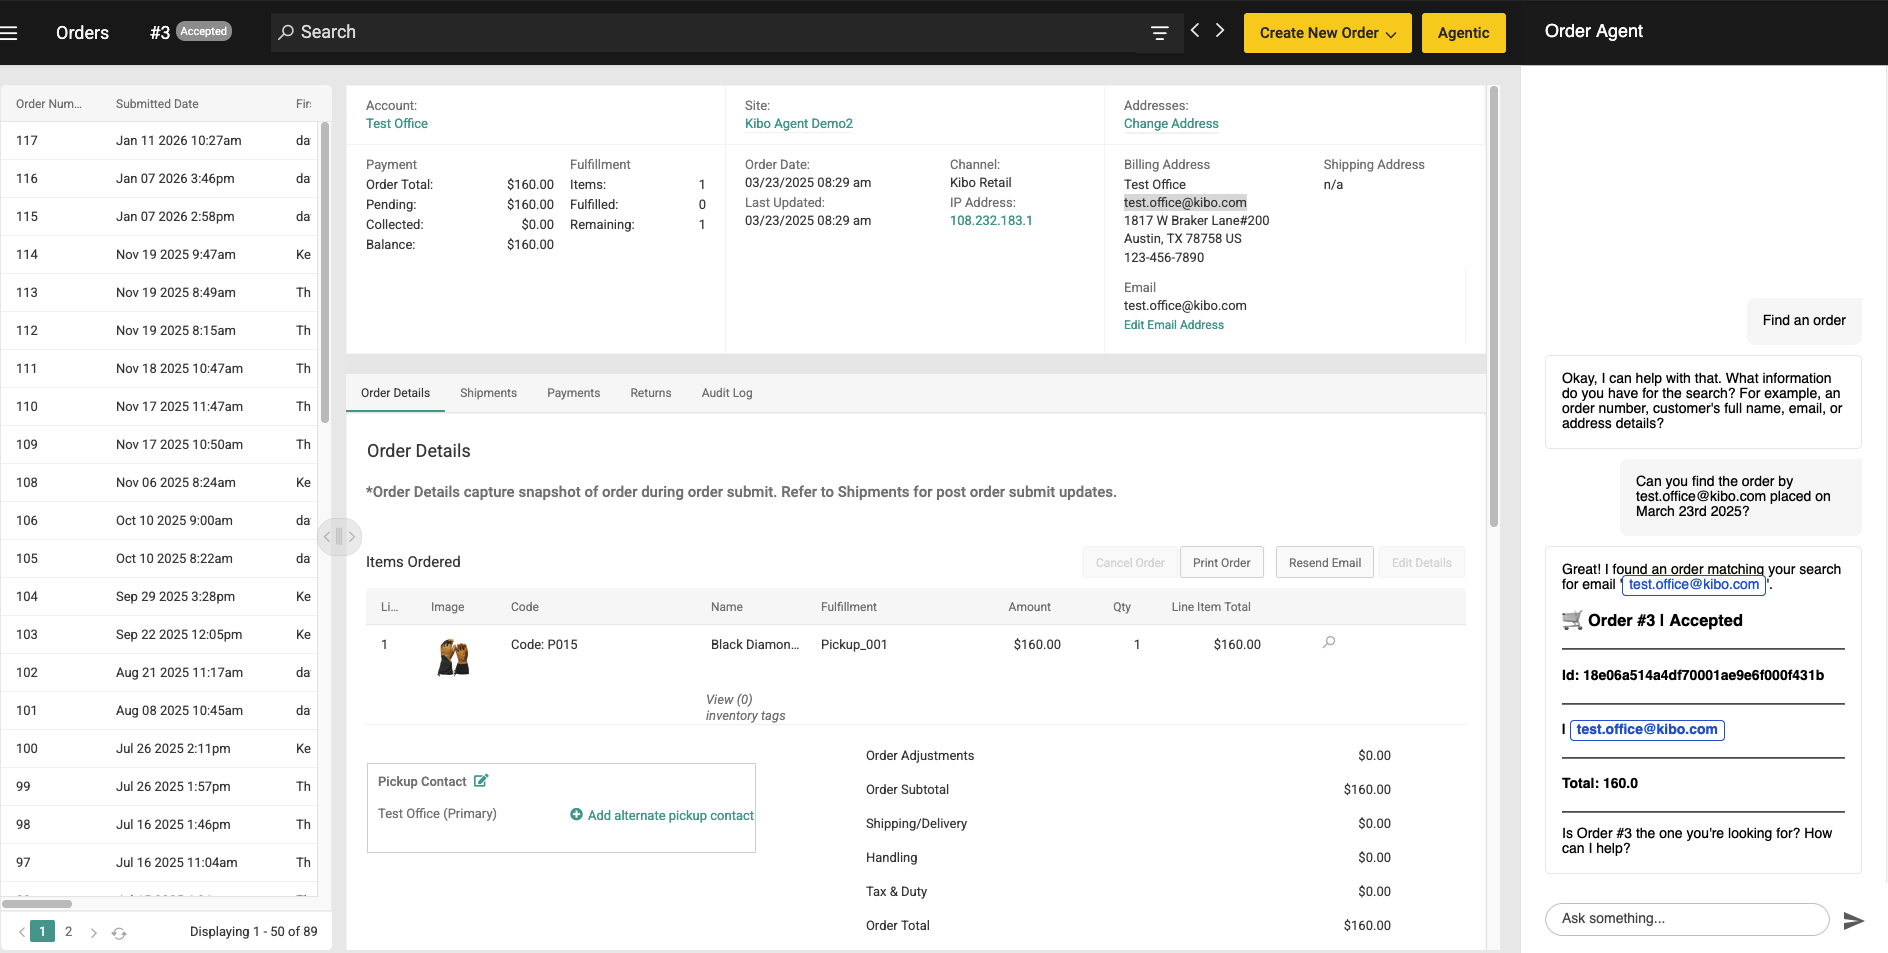Switch to the Shipments tab
This screenshot has height=953, width=1888.
[488, 392]
